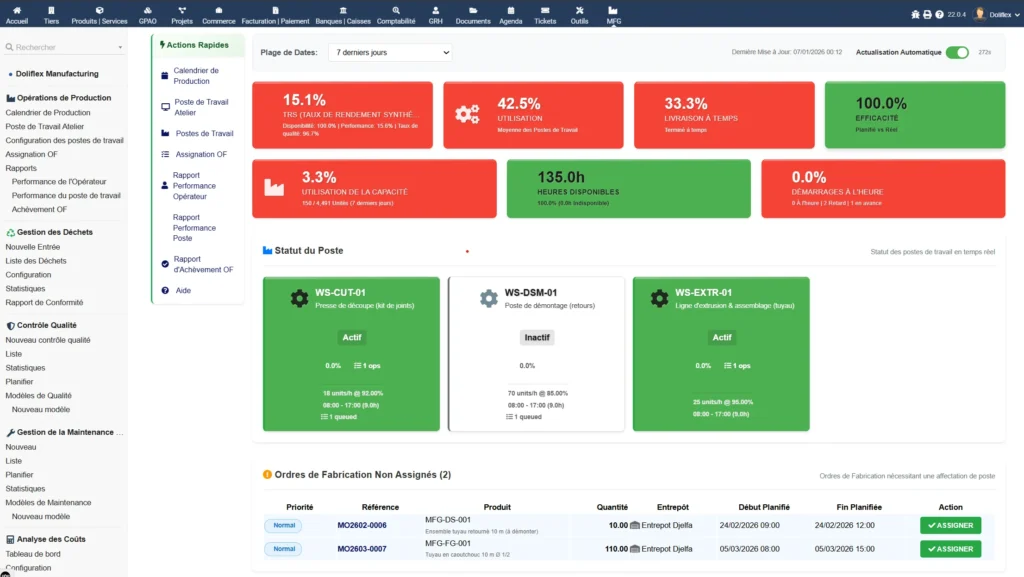This screenshot has width=1024, height=577.
Task: Click ASSIGNER button for MO2602-0006
Action: click(x=949, y=525)
